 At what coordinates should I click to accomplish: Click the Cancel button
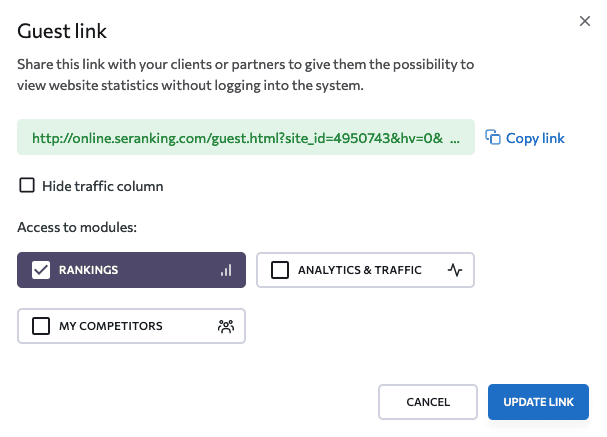(x=428, y=402)
